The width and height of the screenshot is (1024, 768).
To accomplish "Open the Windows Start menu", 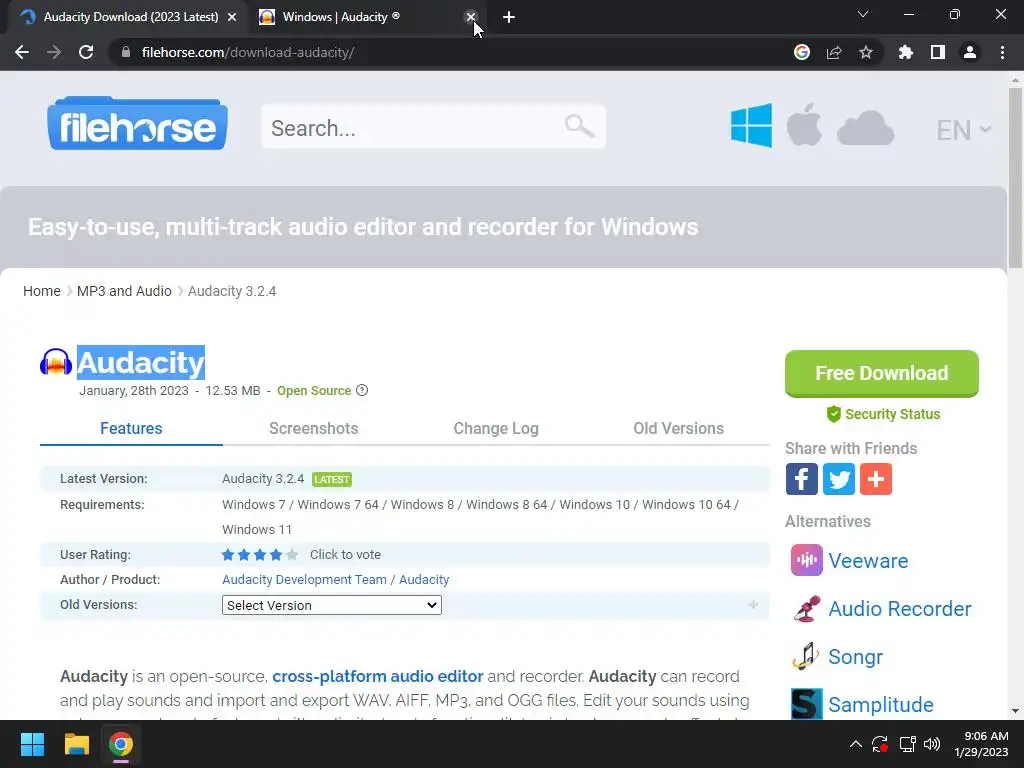I will (x=32, y=744).
